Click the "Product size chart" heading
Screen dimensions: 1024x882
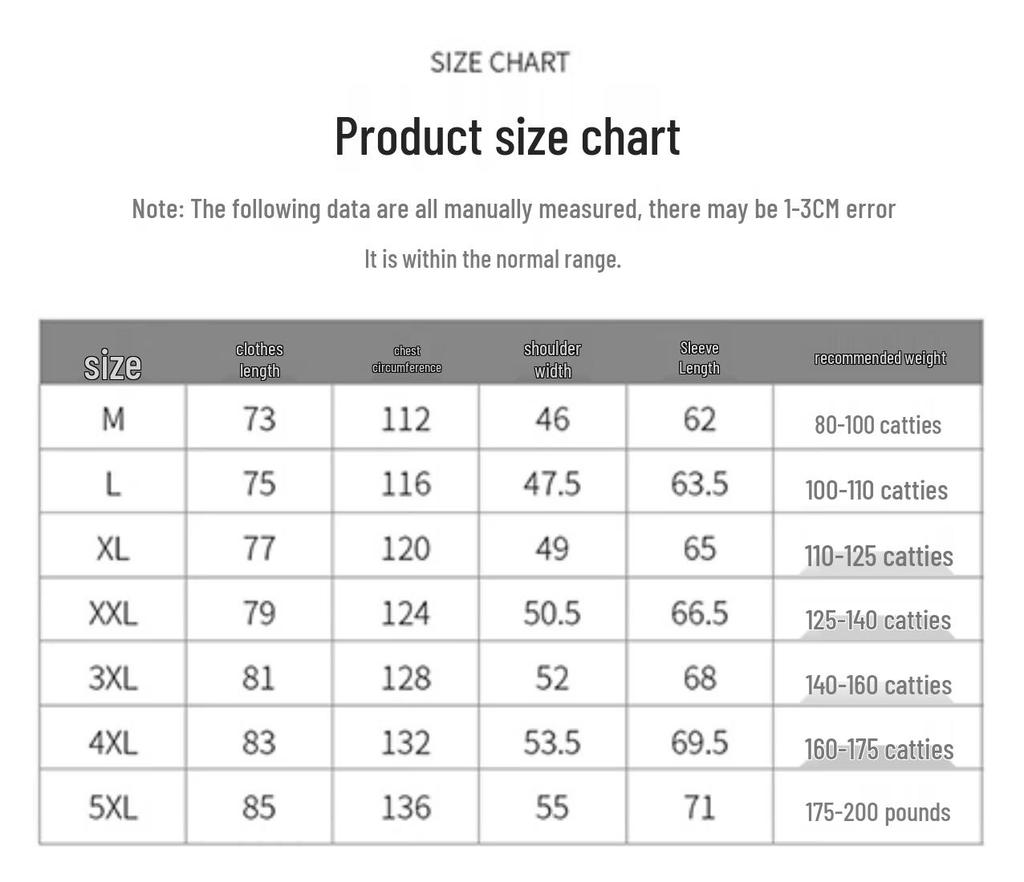(507, 136)
